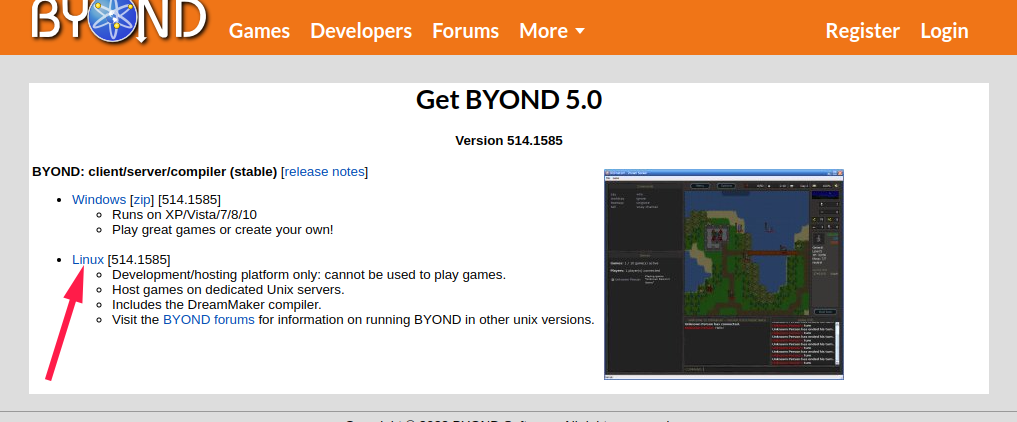1017x422 pixels.
Task: Expand the More dropdown menu
Action: [551, 31]
